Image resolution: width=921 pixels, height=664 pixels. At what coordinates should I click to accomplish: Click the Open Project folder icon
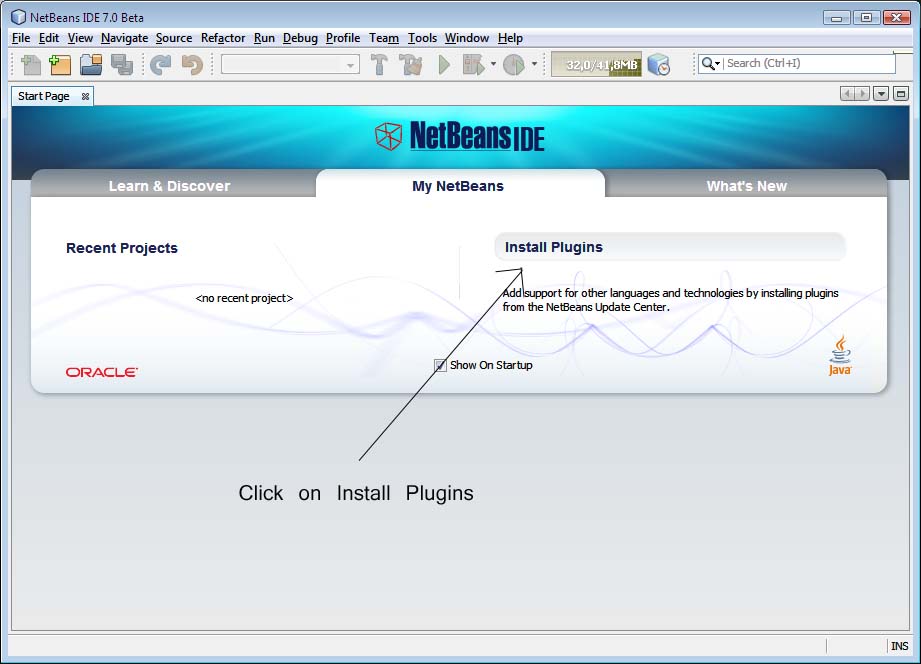91,65
